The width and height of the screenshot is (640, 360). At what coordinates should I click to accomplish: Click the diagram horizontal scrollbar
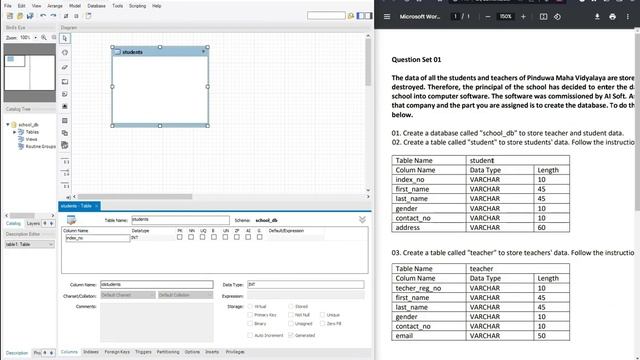[135, 196]
